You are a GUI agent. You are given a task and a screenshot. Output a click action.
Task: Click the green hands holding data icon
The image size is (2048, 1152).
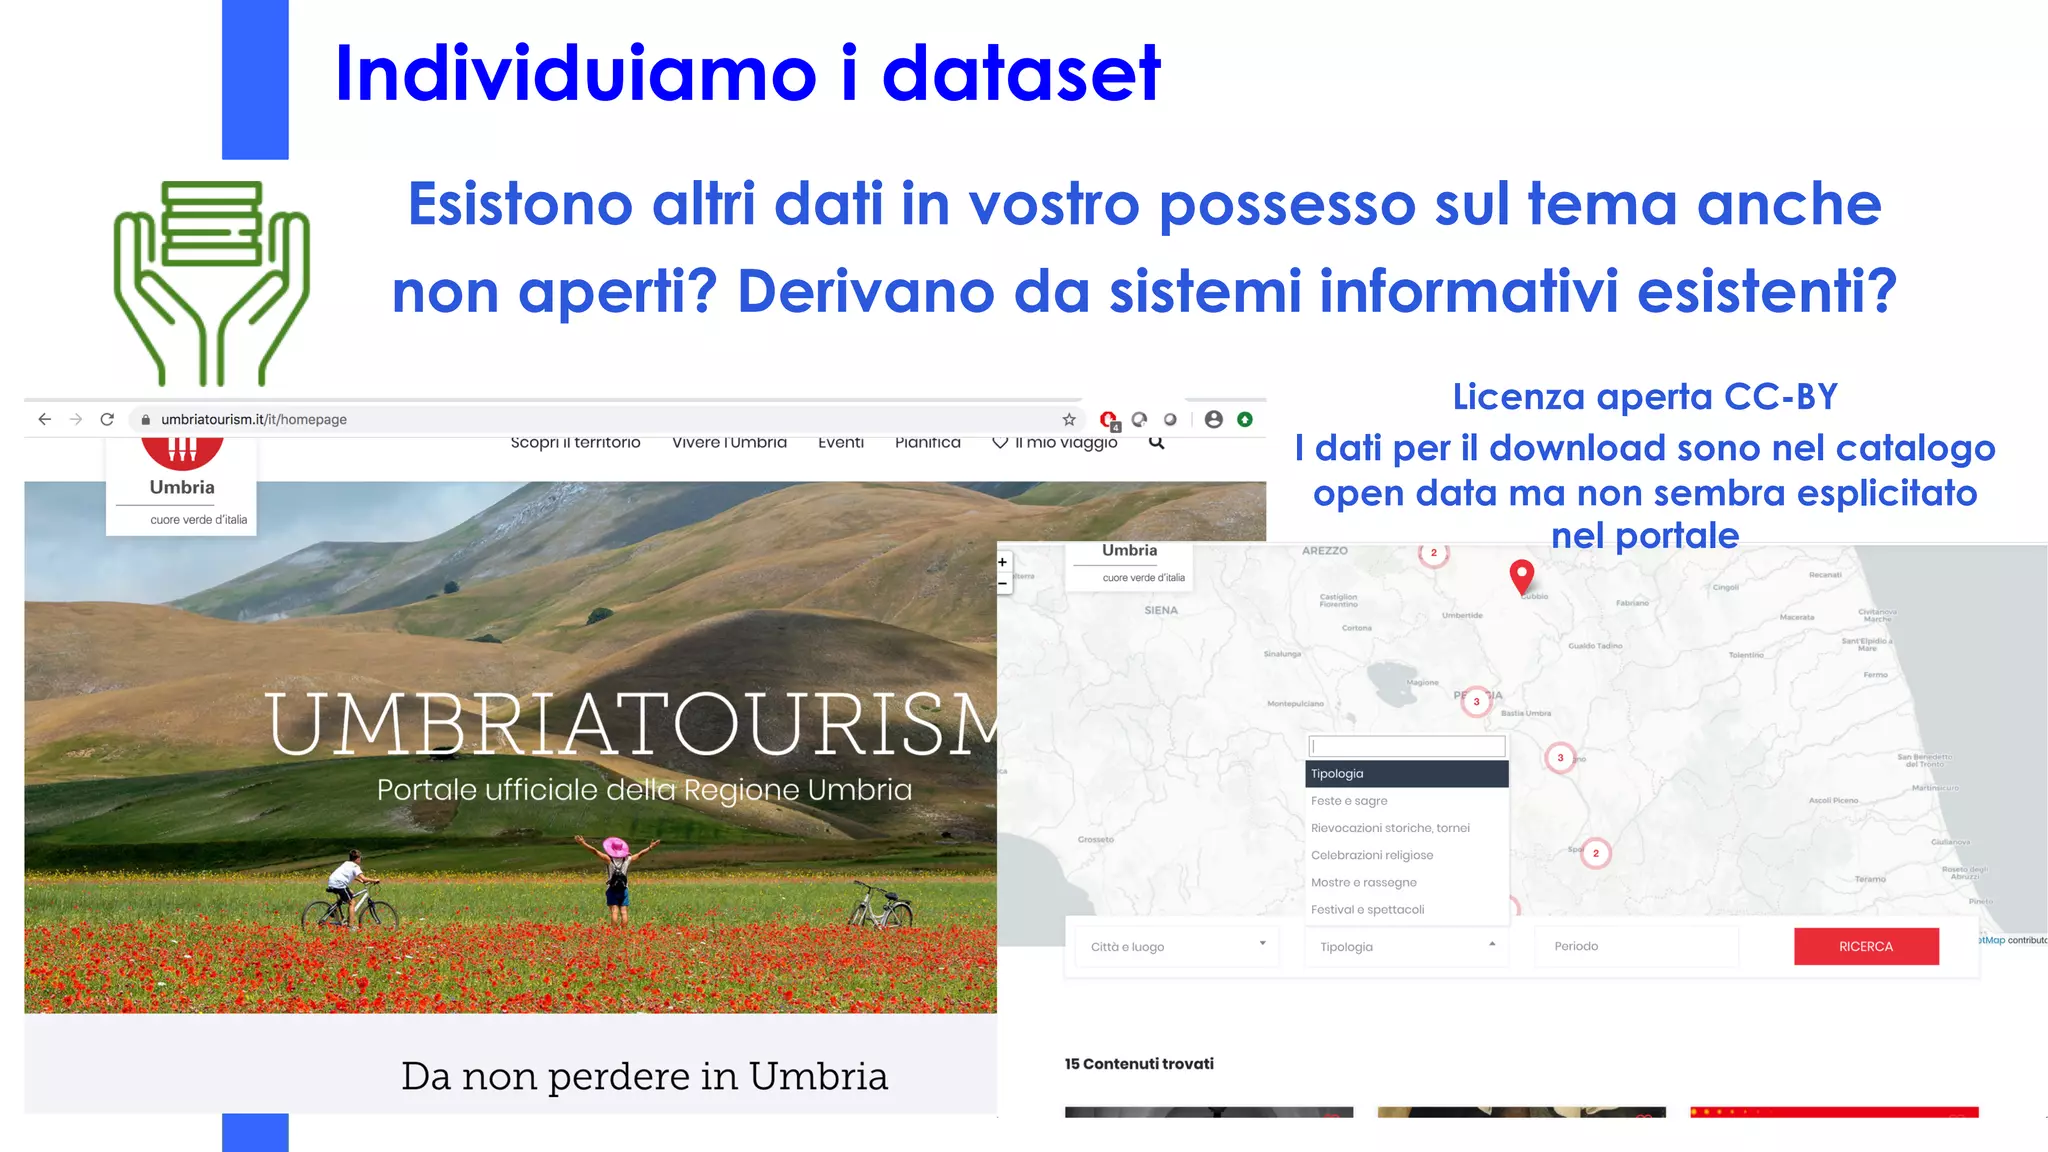click(211, 283)
